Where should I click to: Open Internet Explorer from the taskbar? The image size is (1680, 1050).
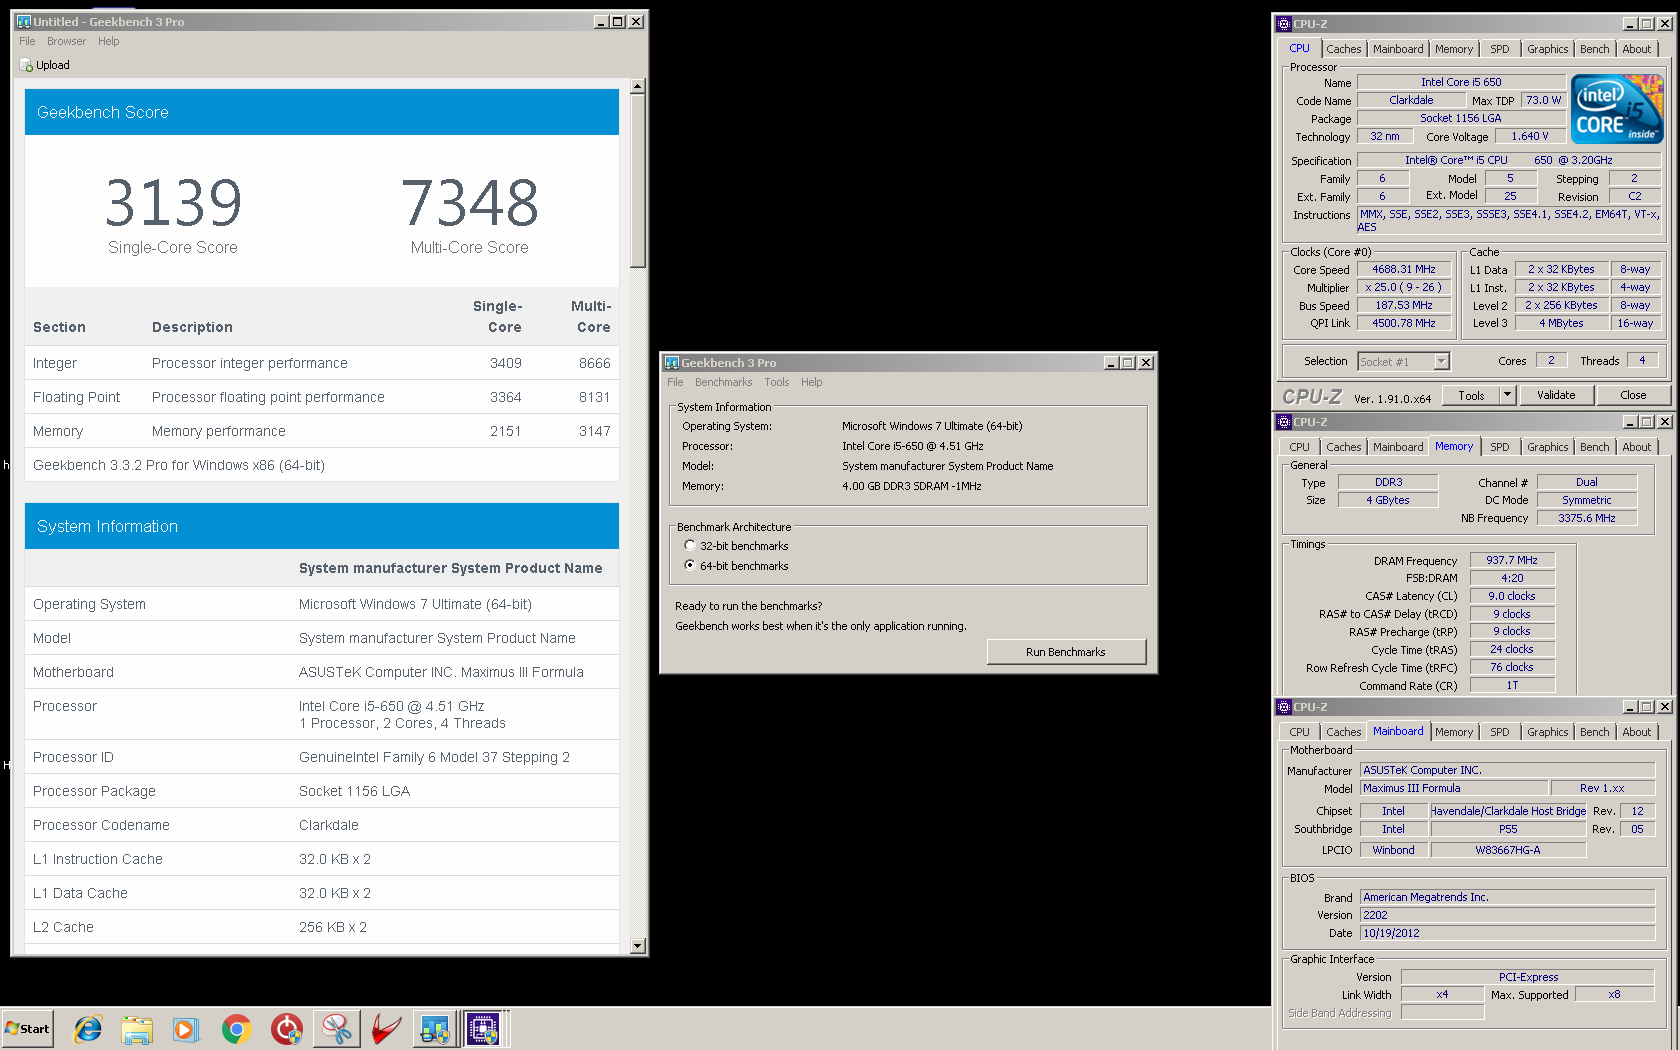(88, 1028)
